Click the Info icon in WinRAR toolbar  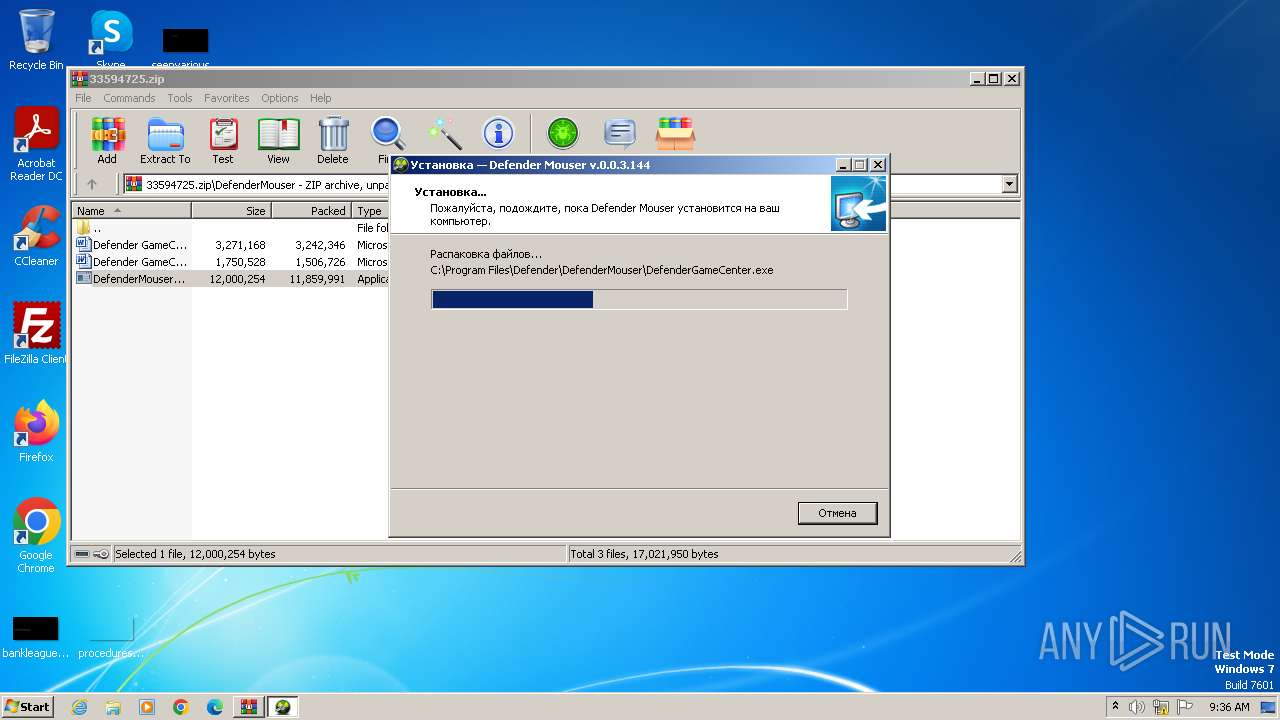498,133
